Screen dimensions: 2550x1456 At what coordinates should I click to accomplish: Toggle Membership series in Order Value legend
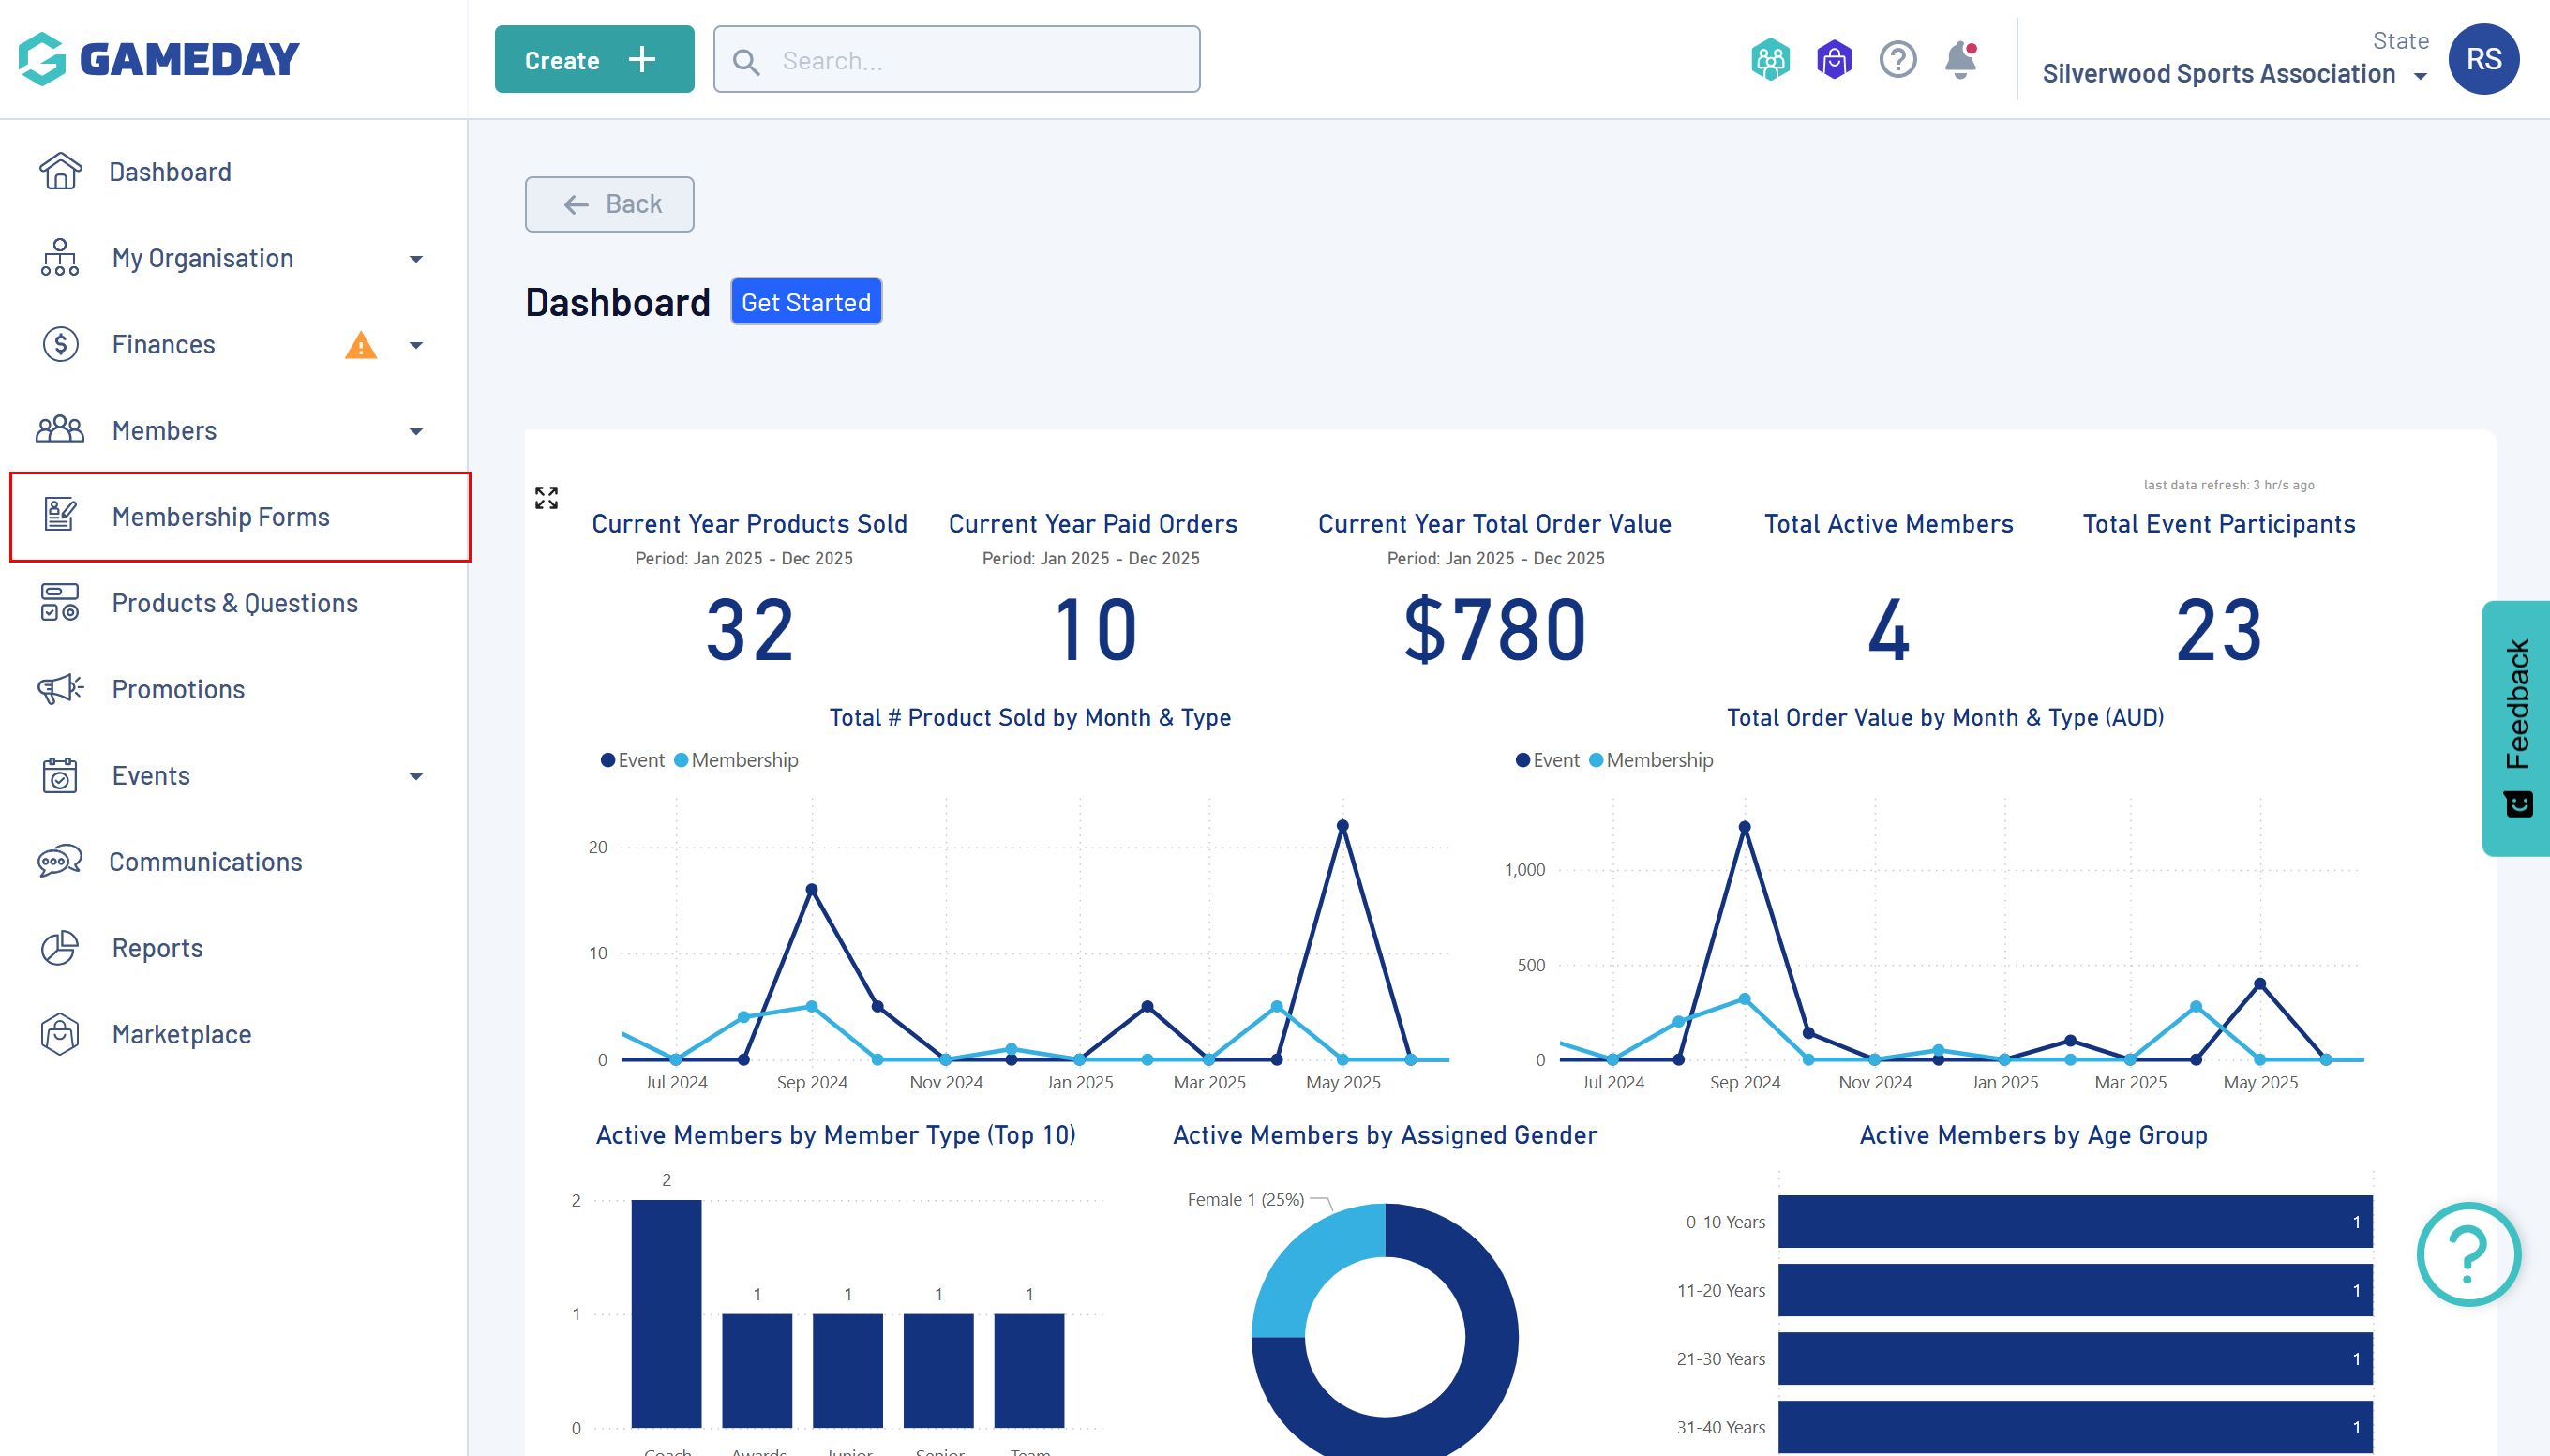click(1651, 760)
